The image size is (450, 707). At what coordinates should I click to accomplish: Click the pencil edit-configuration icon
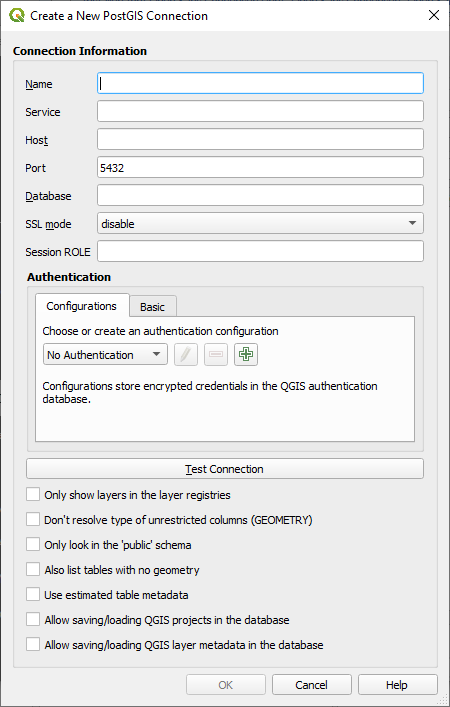[186, 354]
